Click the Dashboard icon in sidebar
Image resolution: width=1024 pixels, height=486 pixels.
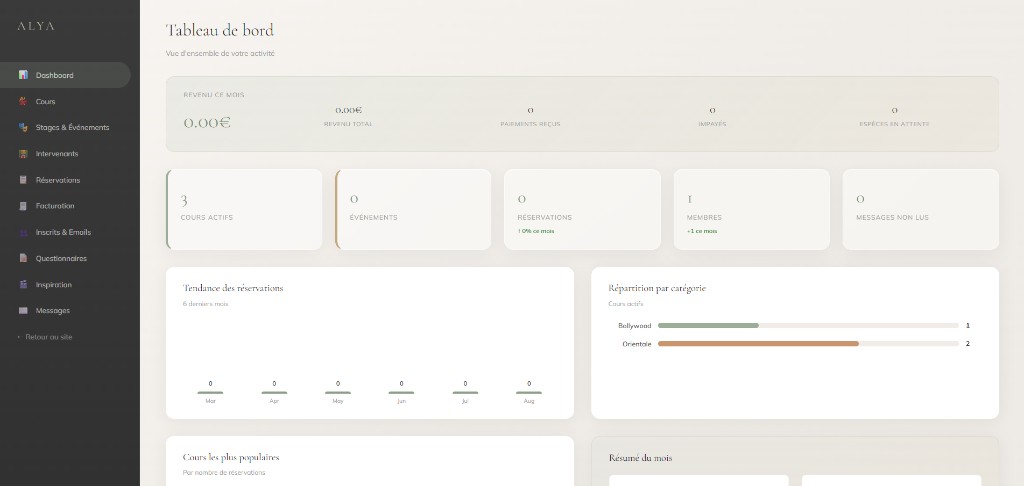point(24,75)
